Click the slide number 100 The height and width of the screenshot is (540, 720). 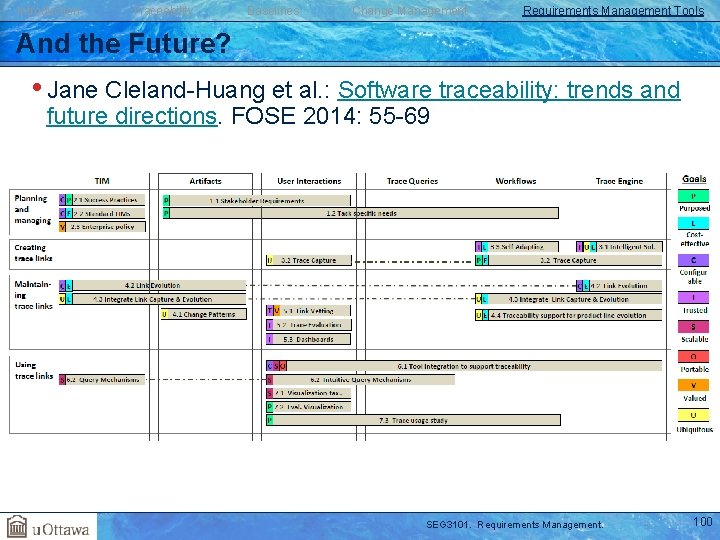coord(702,522)
